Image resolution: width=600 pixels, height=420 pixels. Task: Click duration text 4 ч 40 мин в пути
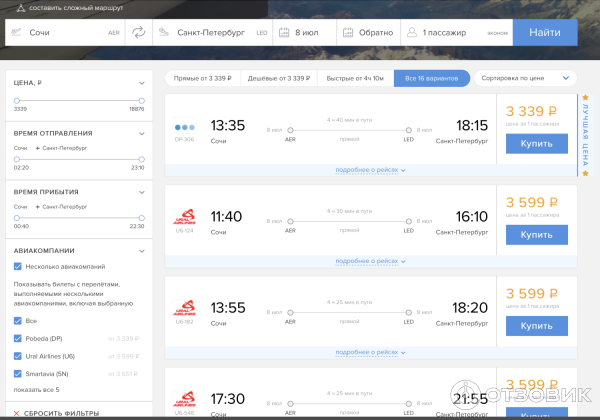[349, 120]
